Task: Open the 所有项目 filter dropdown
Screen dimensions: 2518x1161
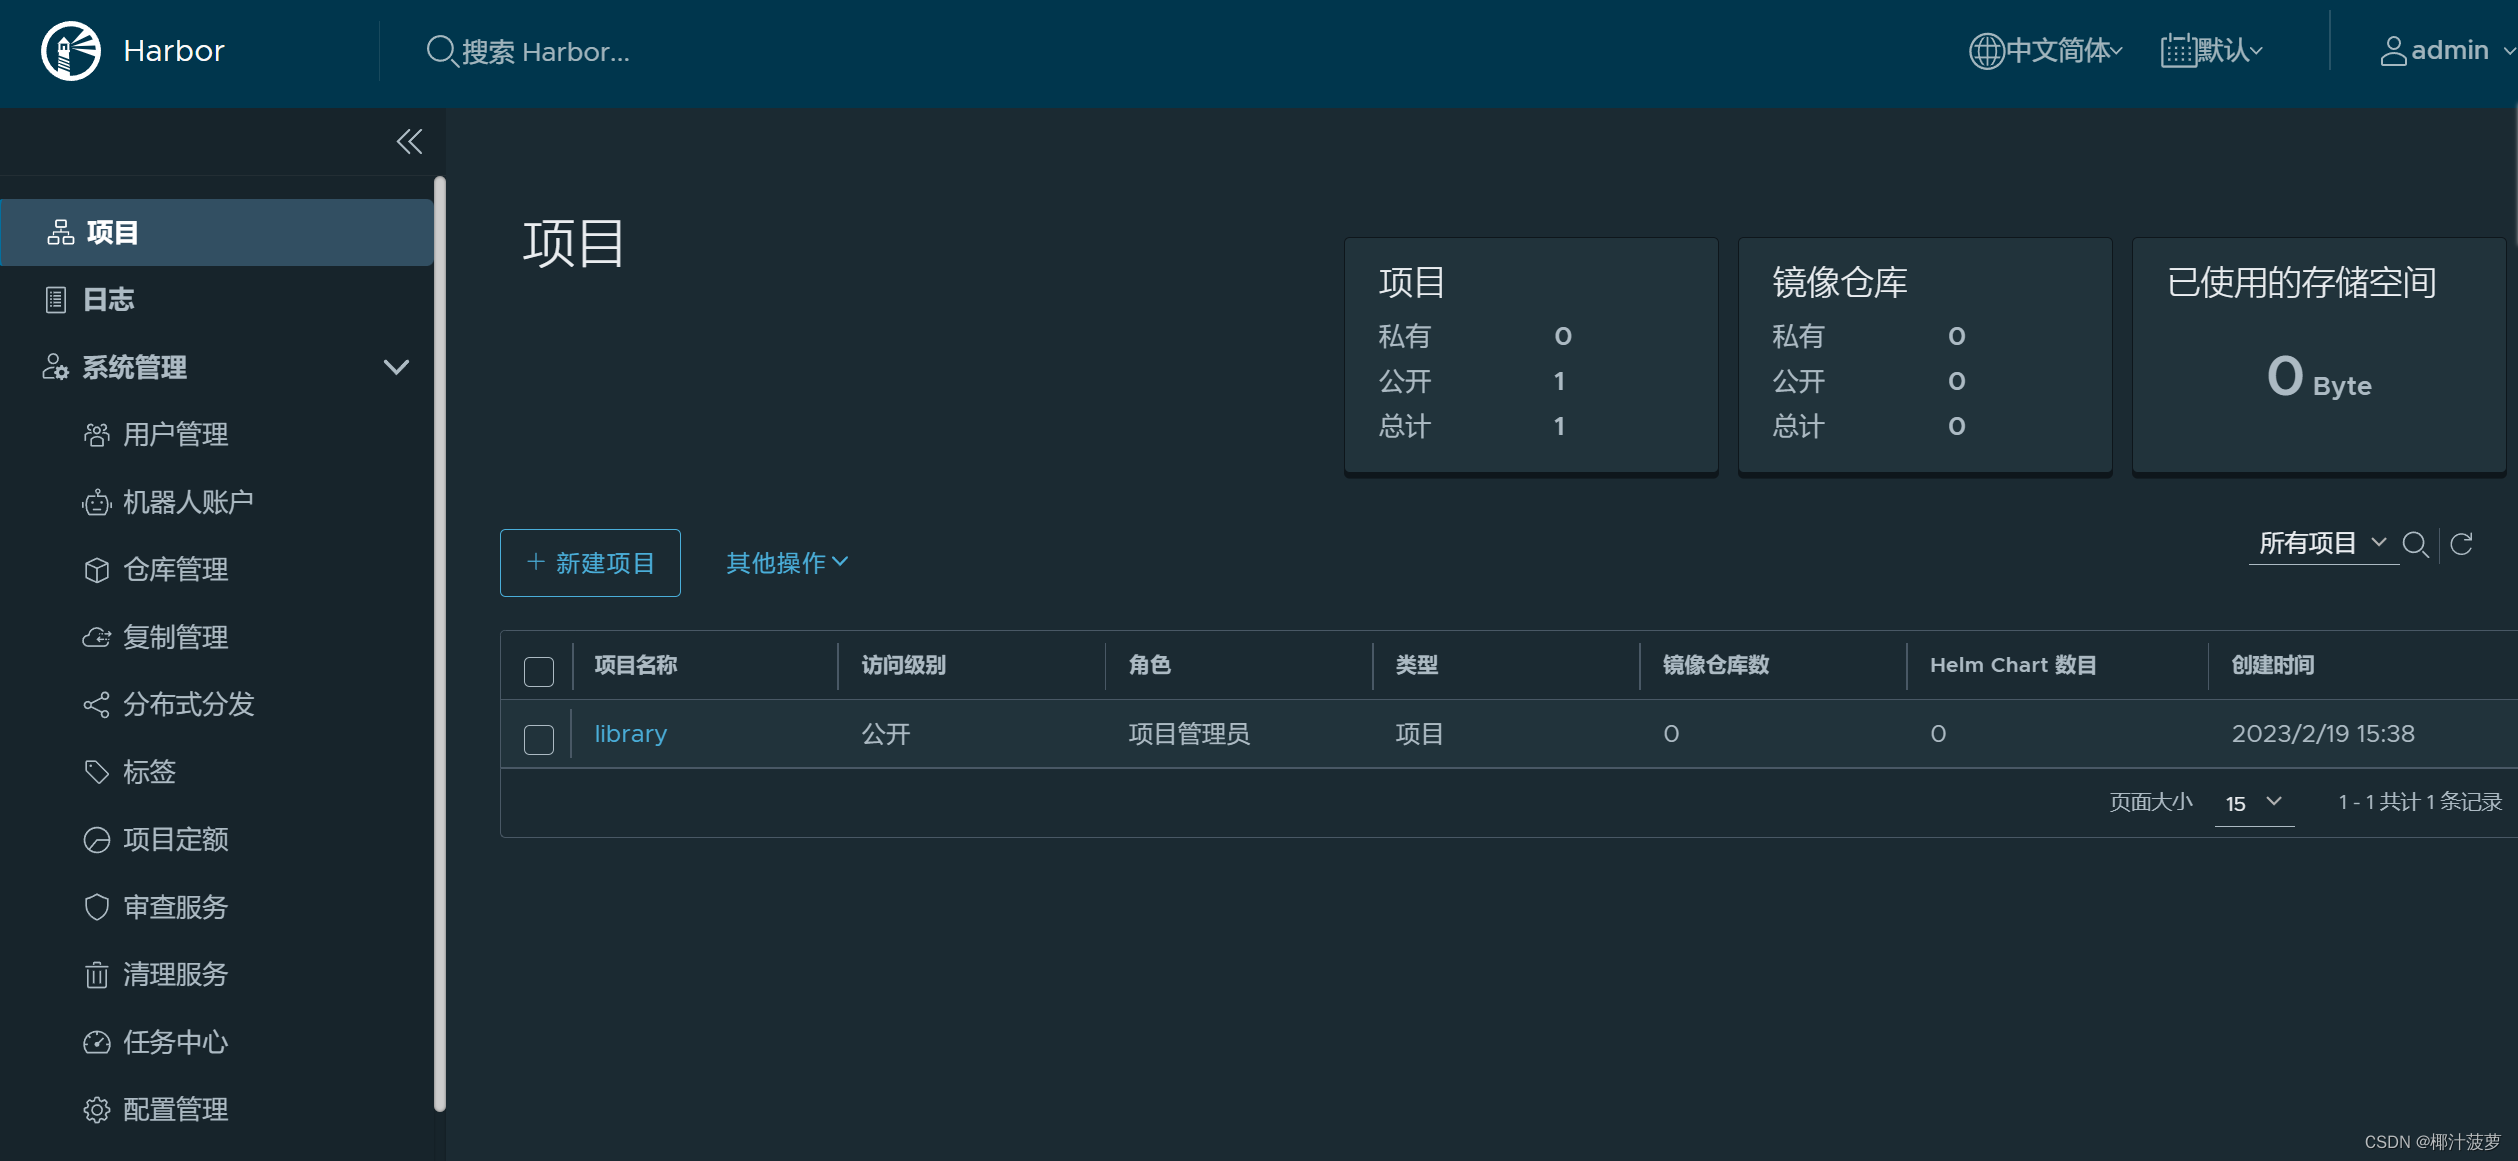Action: (x=2323, y=543)
